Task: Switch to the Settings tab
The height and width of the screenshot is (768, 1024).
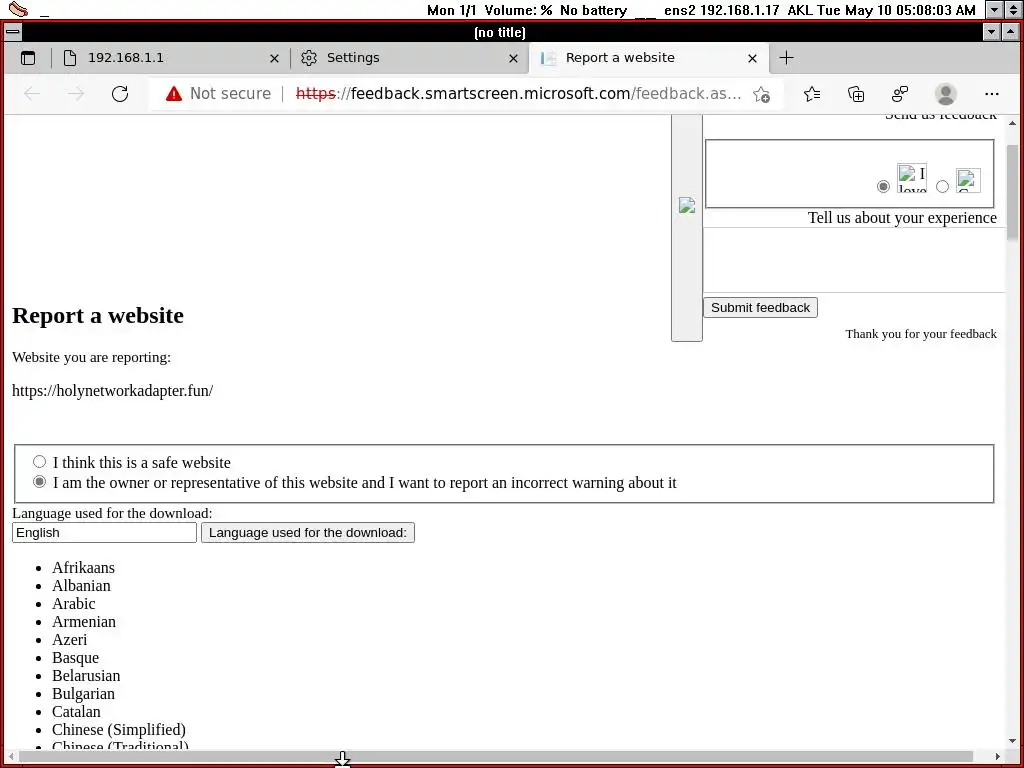Action: pos(408,58)
